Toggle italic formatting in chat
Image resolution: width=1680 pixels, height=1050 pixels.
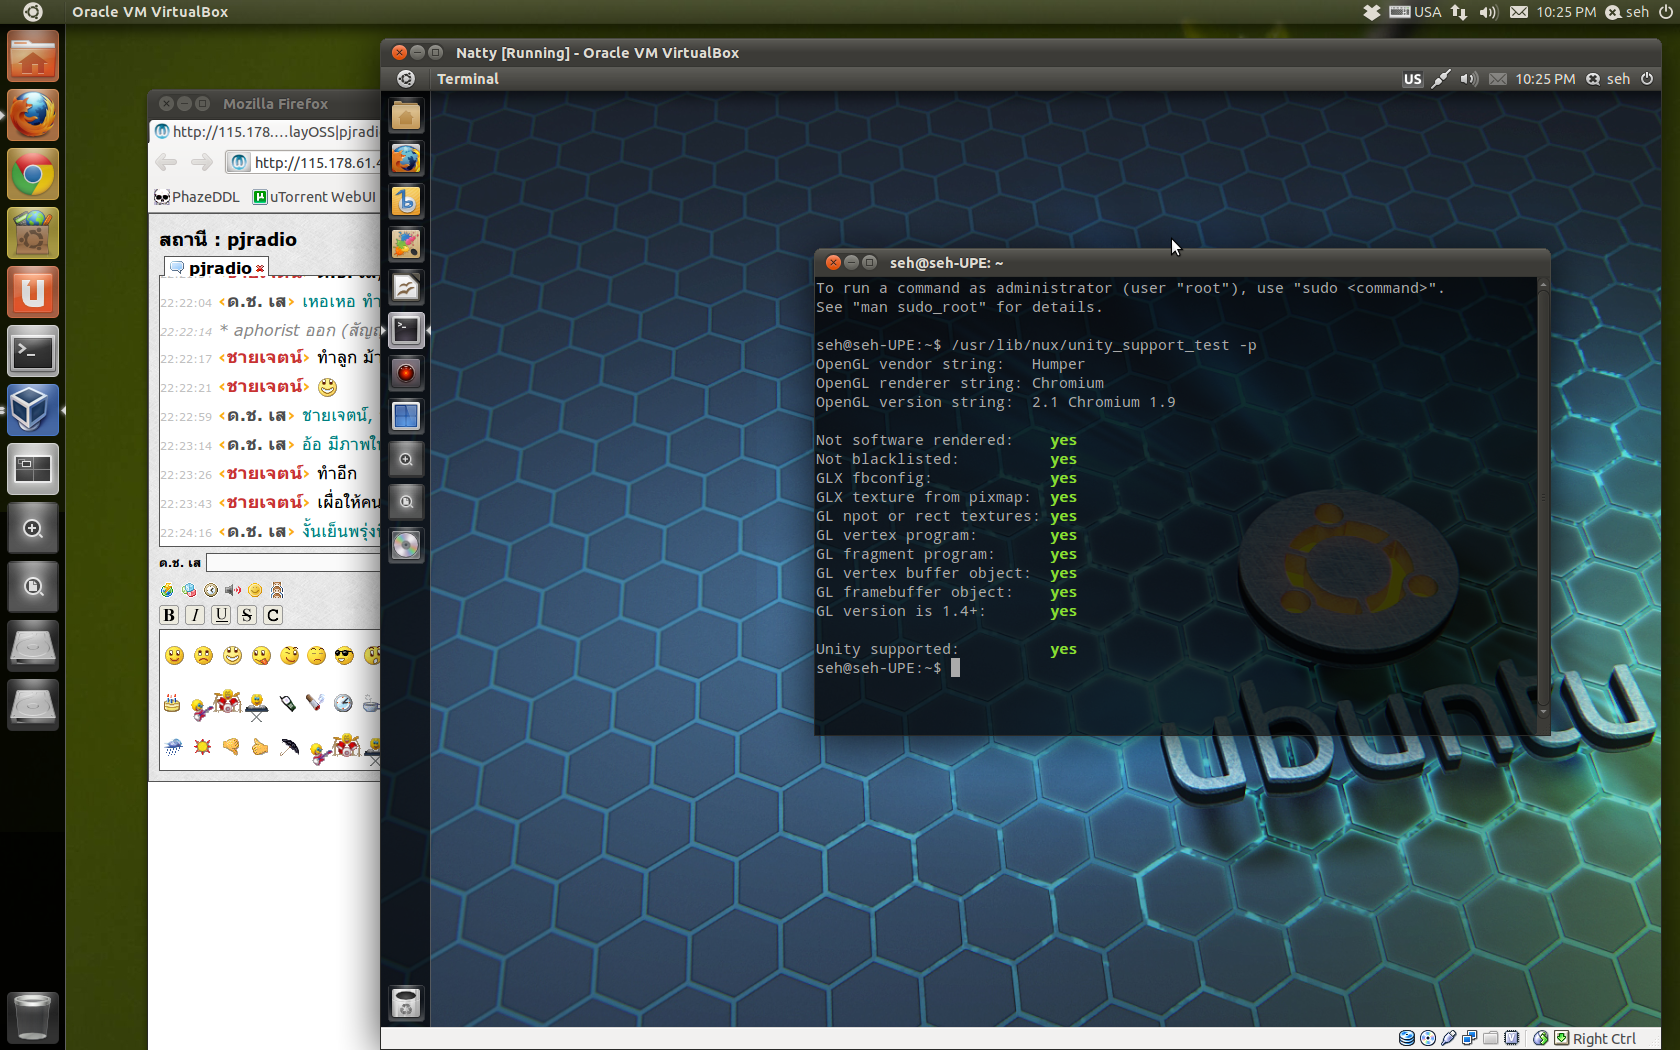point(195,615)
